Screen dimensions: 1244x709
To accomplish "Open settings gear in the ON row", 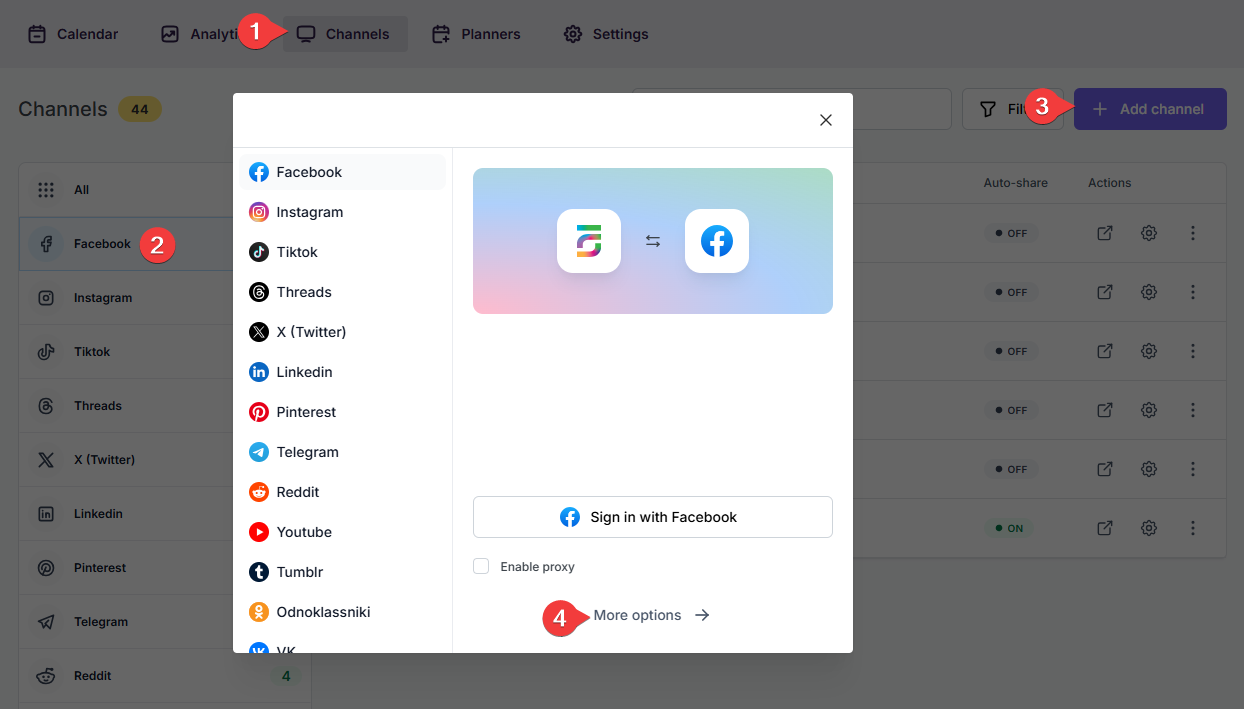I will [1149, 528].
